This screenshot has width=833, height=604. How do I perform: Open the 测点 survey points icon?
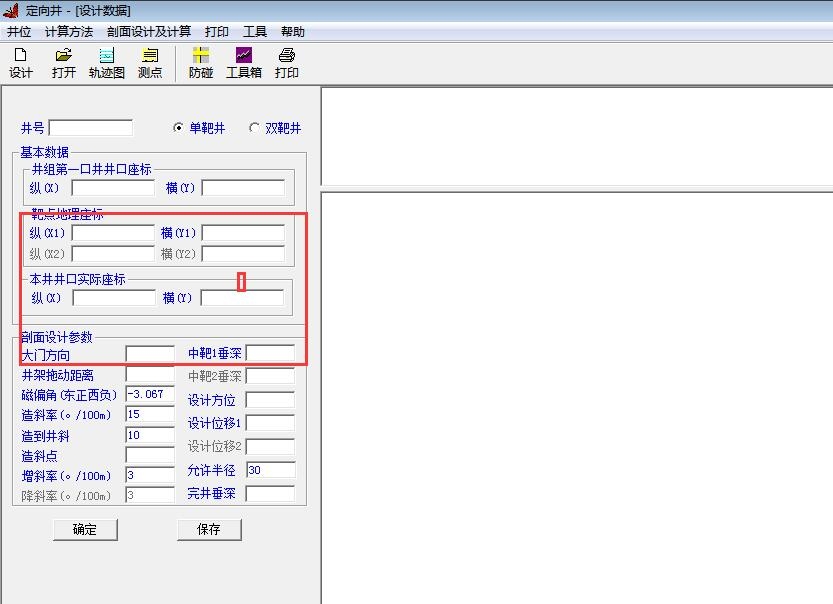point(150,62)
